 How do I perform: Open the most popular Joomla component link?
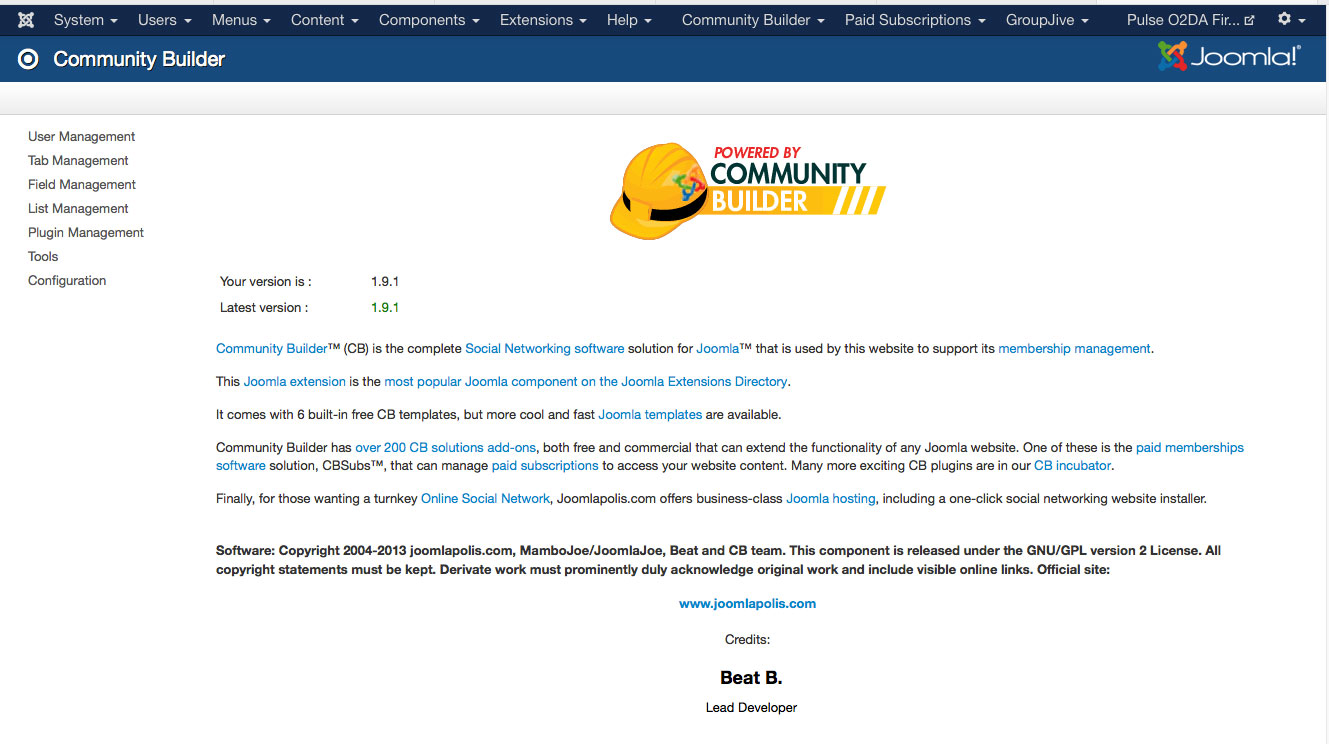tap(586, 382)
